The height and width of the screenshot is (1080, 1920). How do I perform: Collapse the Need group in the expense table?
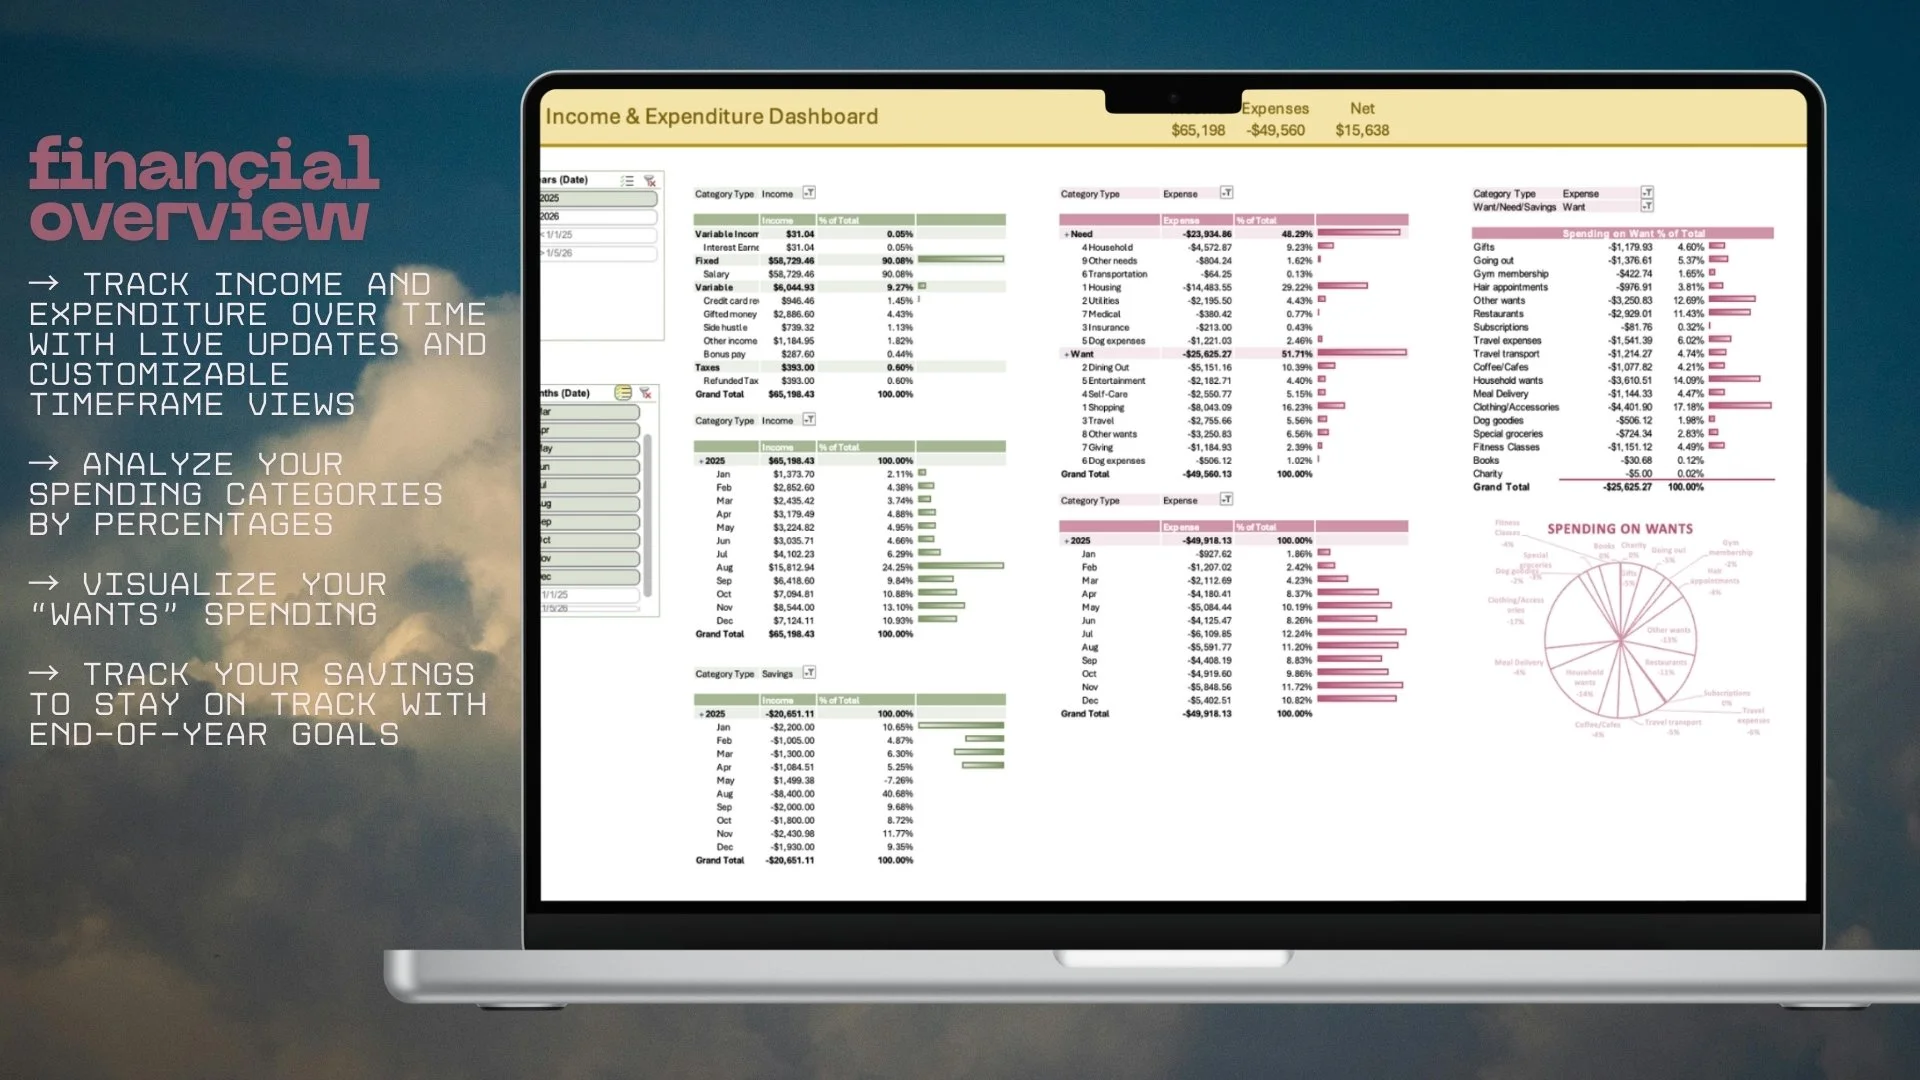(1067, 234)
